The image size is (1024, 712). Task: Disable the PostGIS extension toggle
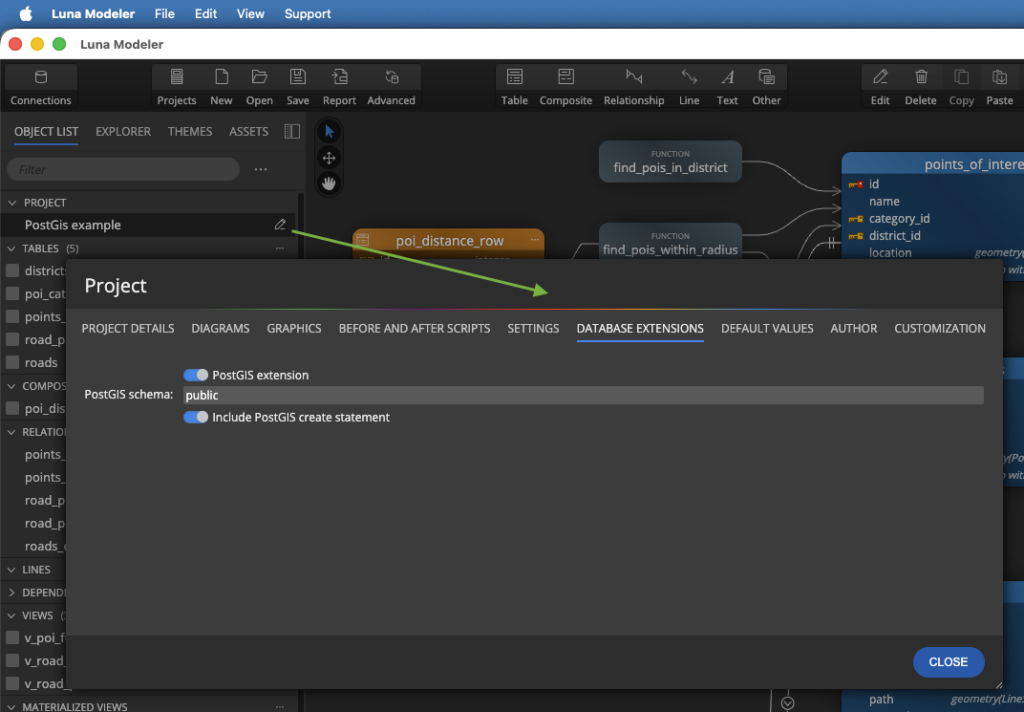pos(196,375)
